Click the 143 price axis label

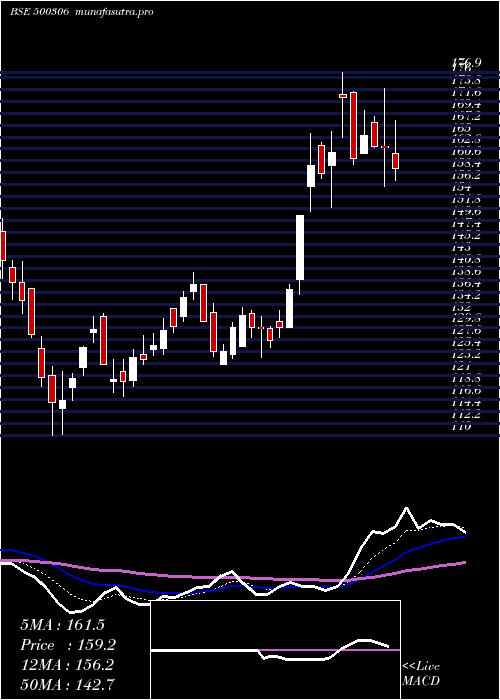click(x=462, y=248)
